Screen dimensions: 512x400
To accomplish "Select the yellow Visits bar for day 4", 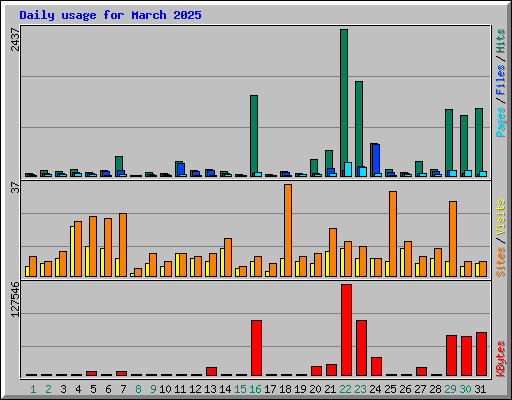I will [x=72, y=251].
